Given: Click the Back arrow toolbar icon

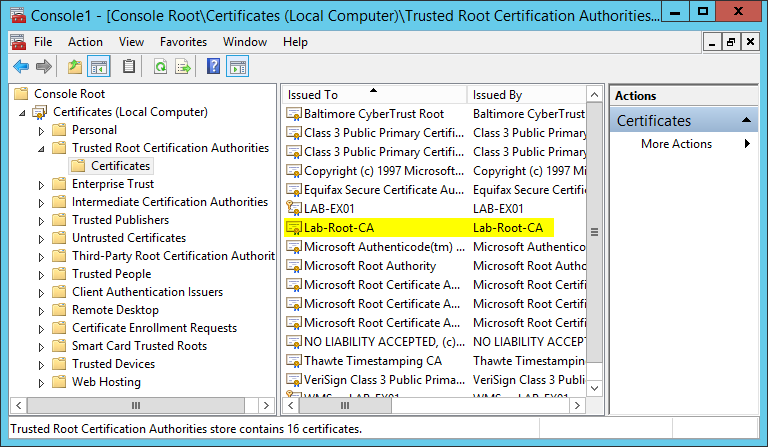Looking at the screenshot, I should tap(21, 66).
